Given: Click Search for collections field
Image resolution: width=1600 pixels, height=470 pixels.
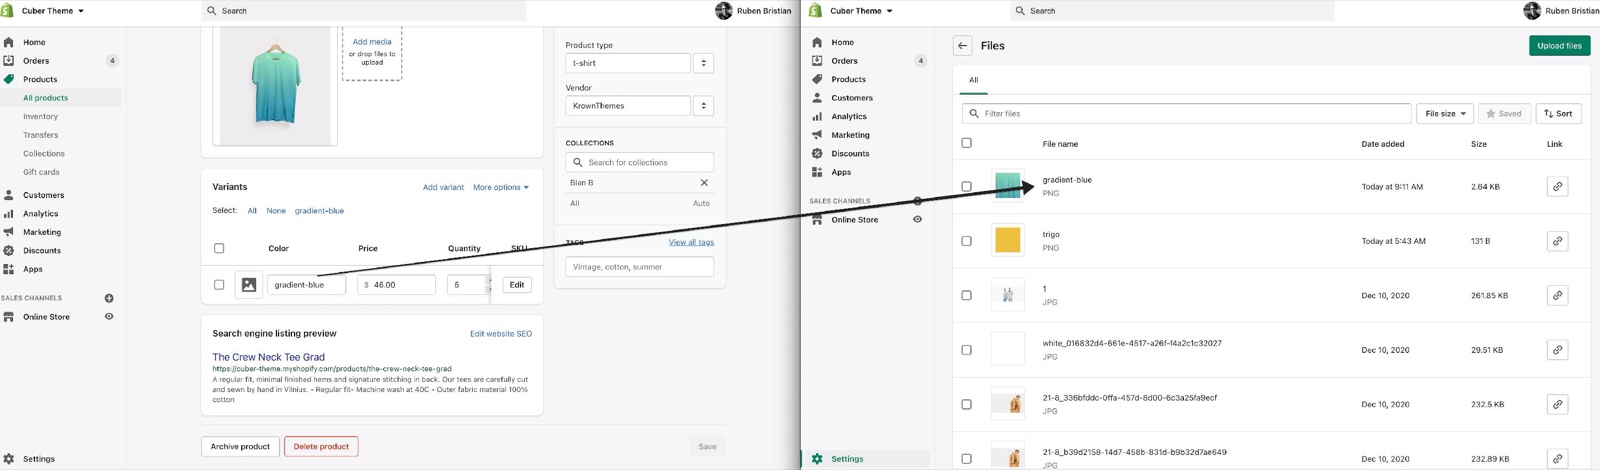Looking at the screenshot, I should click(x=640, y=162).
